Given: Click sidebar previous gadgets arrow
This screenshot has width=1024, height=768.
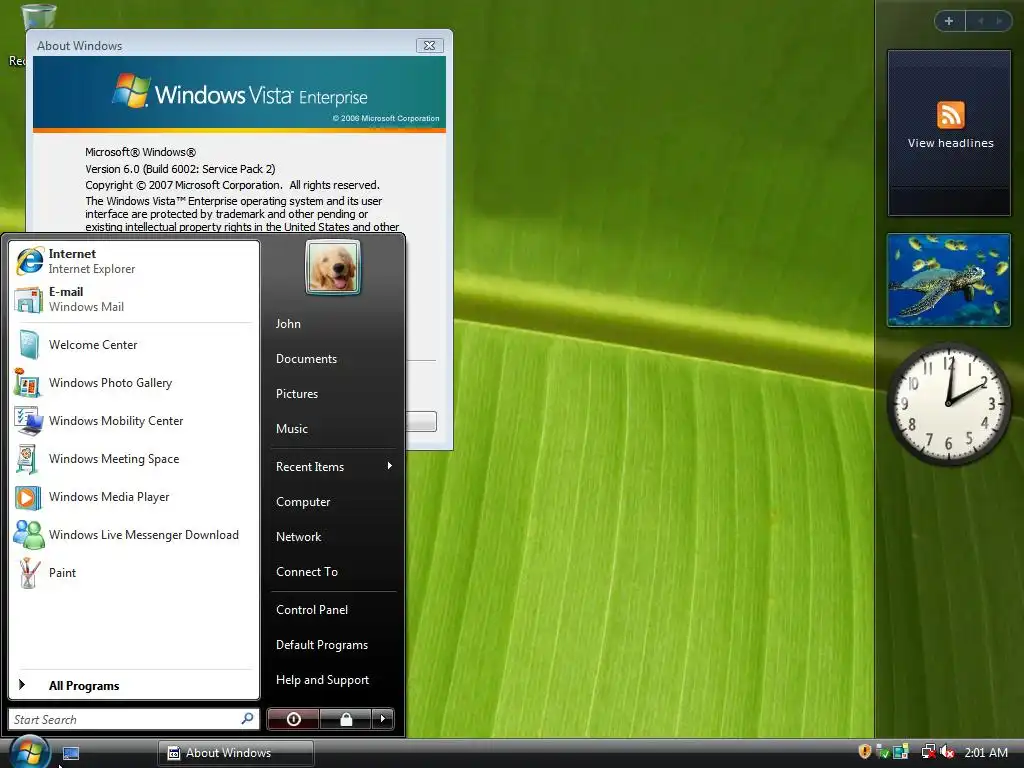Looking at the screenshot, I should [x=980, y=21].
